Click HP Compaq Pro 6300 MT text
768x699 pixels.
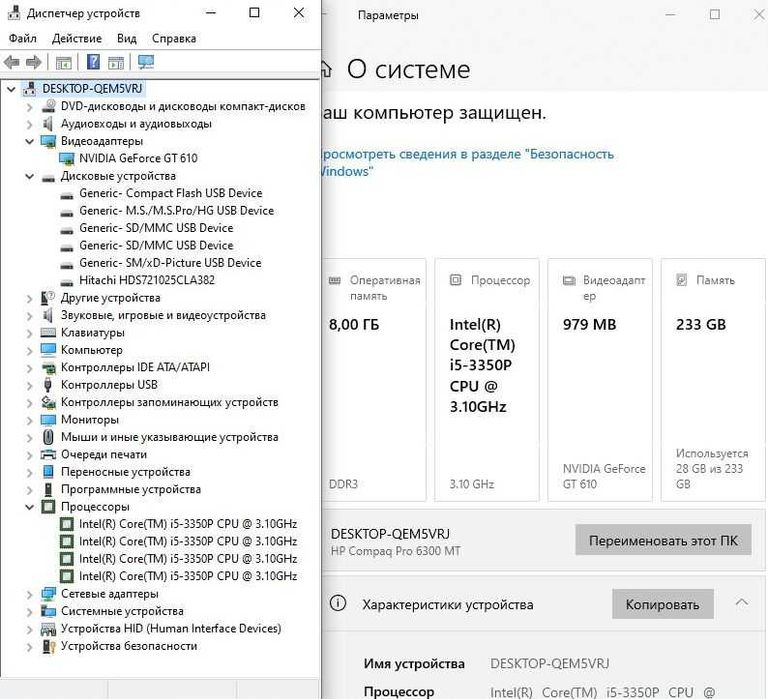(x=395, y=551)
